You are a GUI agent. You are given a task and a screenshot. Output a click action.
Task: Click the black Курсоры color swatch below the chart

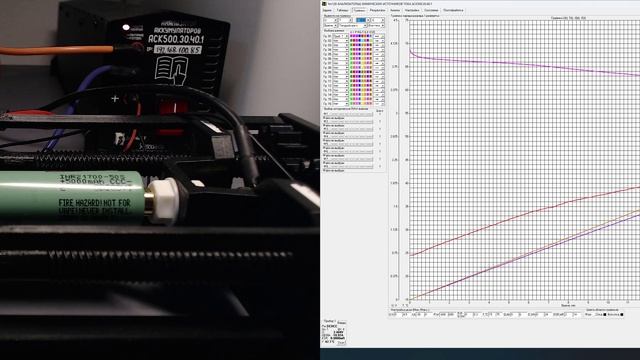point(622,314)
